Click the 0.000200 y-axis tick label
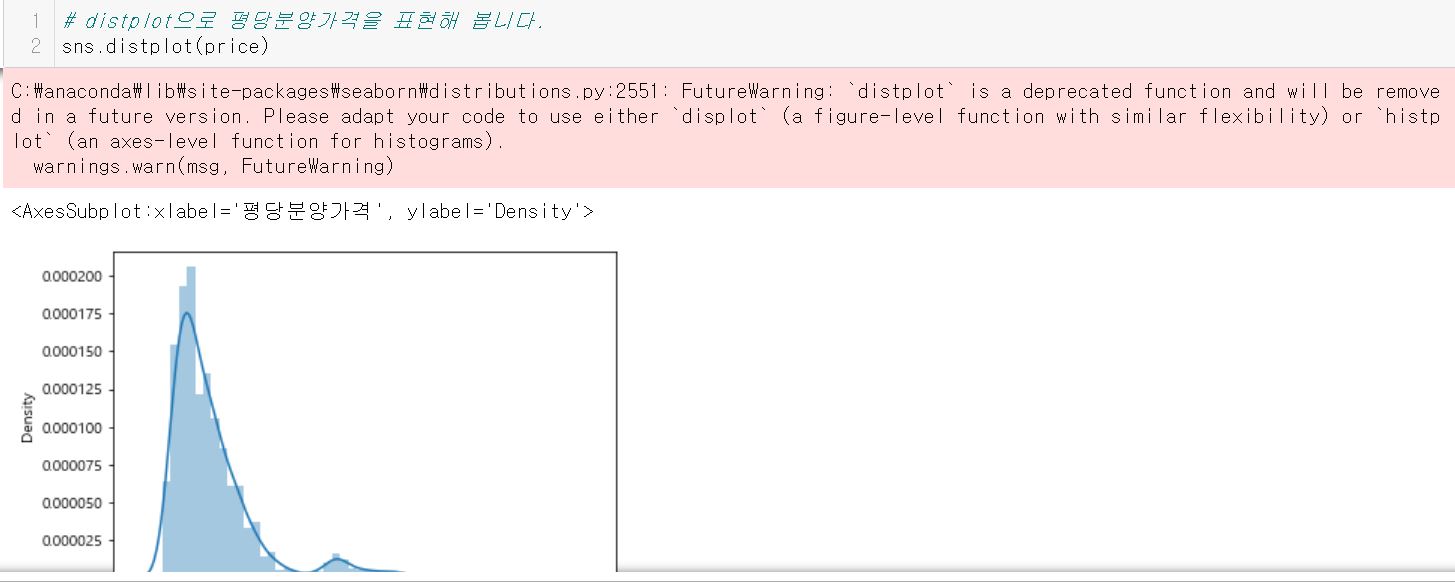The height and width of the screenshot is (582, 1455). coord(78,276)
